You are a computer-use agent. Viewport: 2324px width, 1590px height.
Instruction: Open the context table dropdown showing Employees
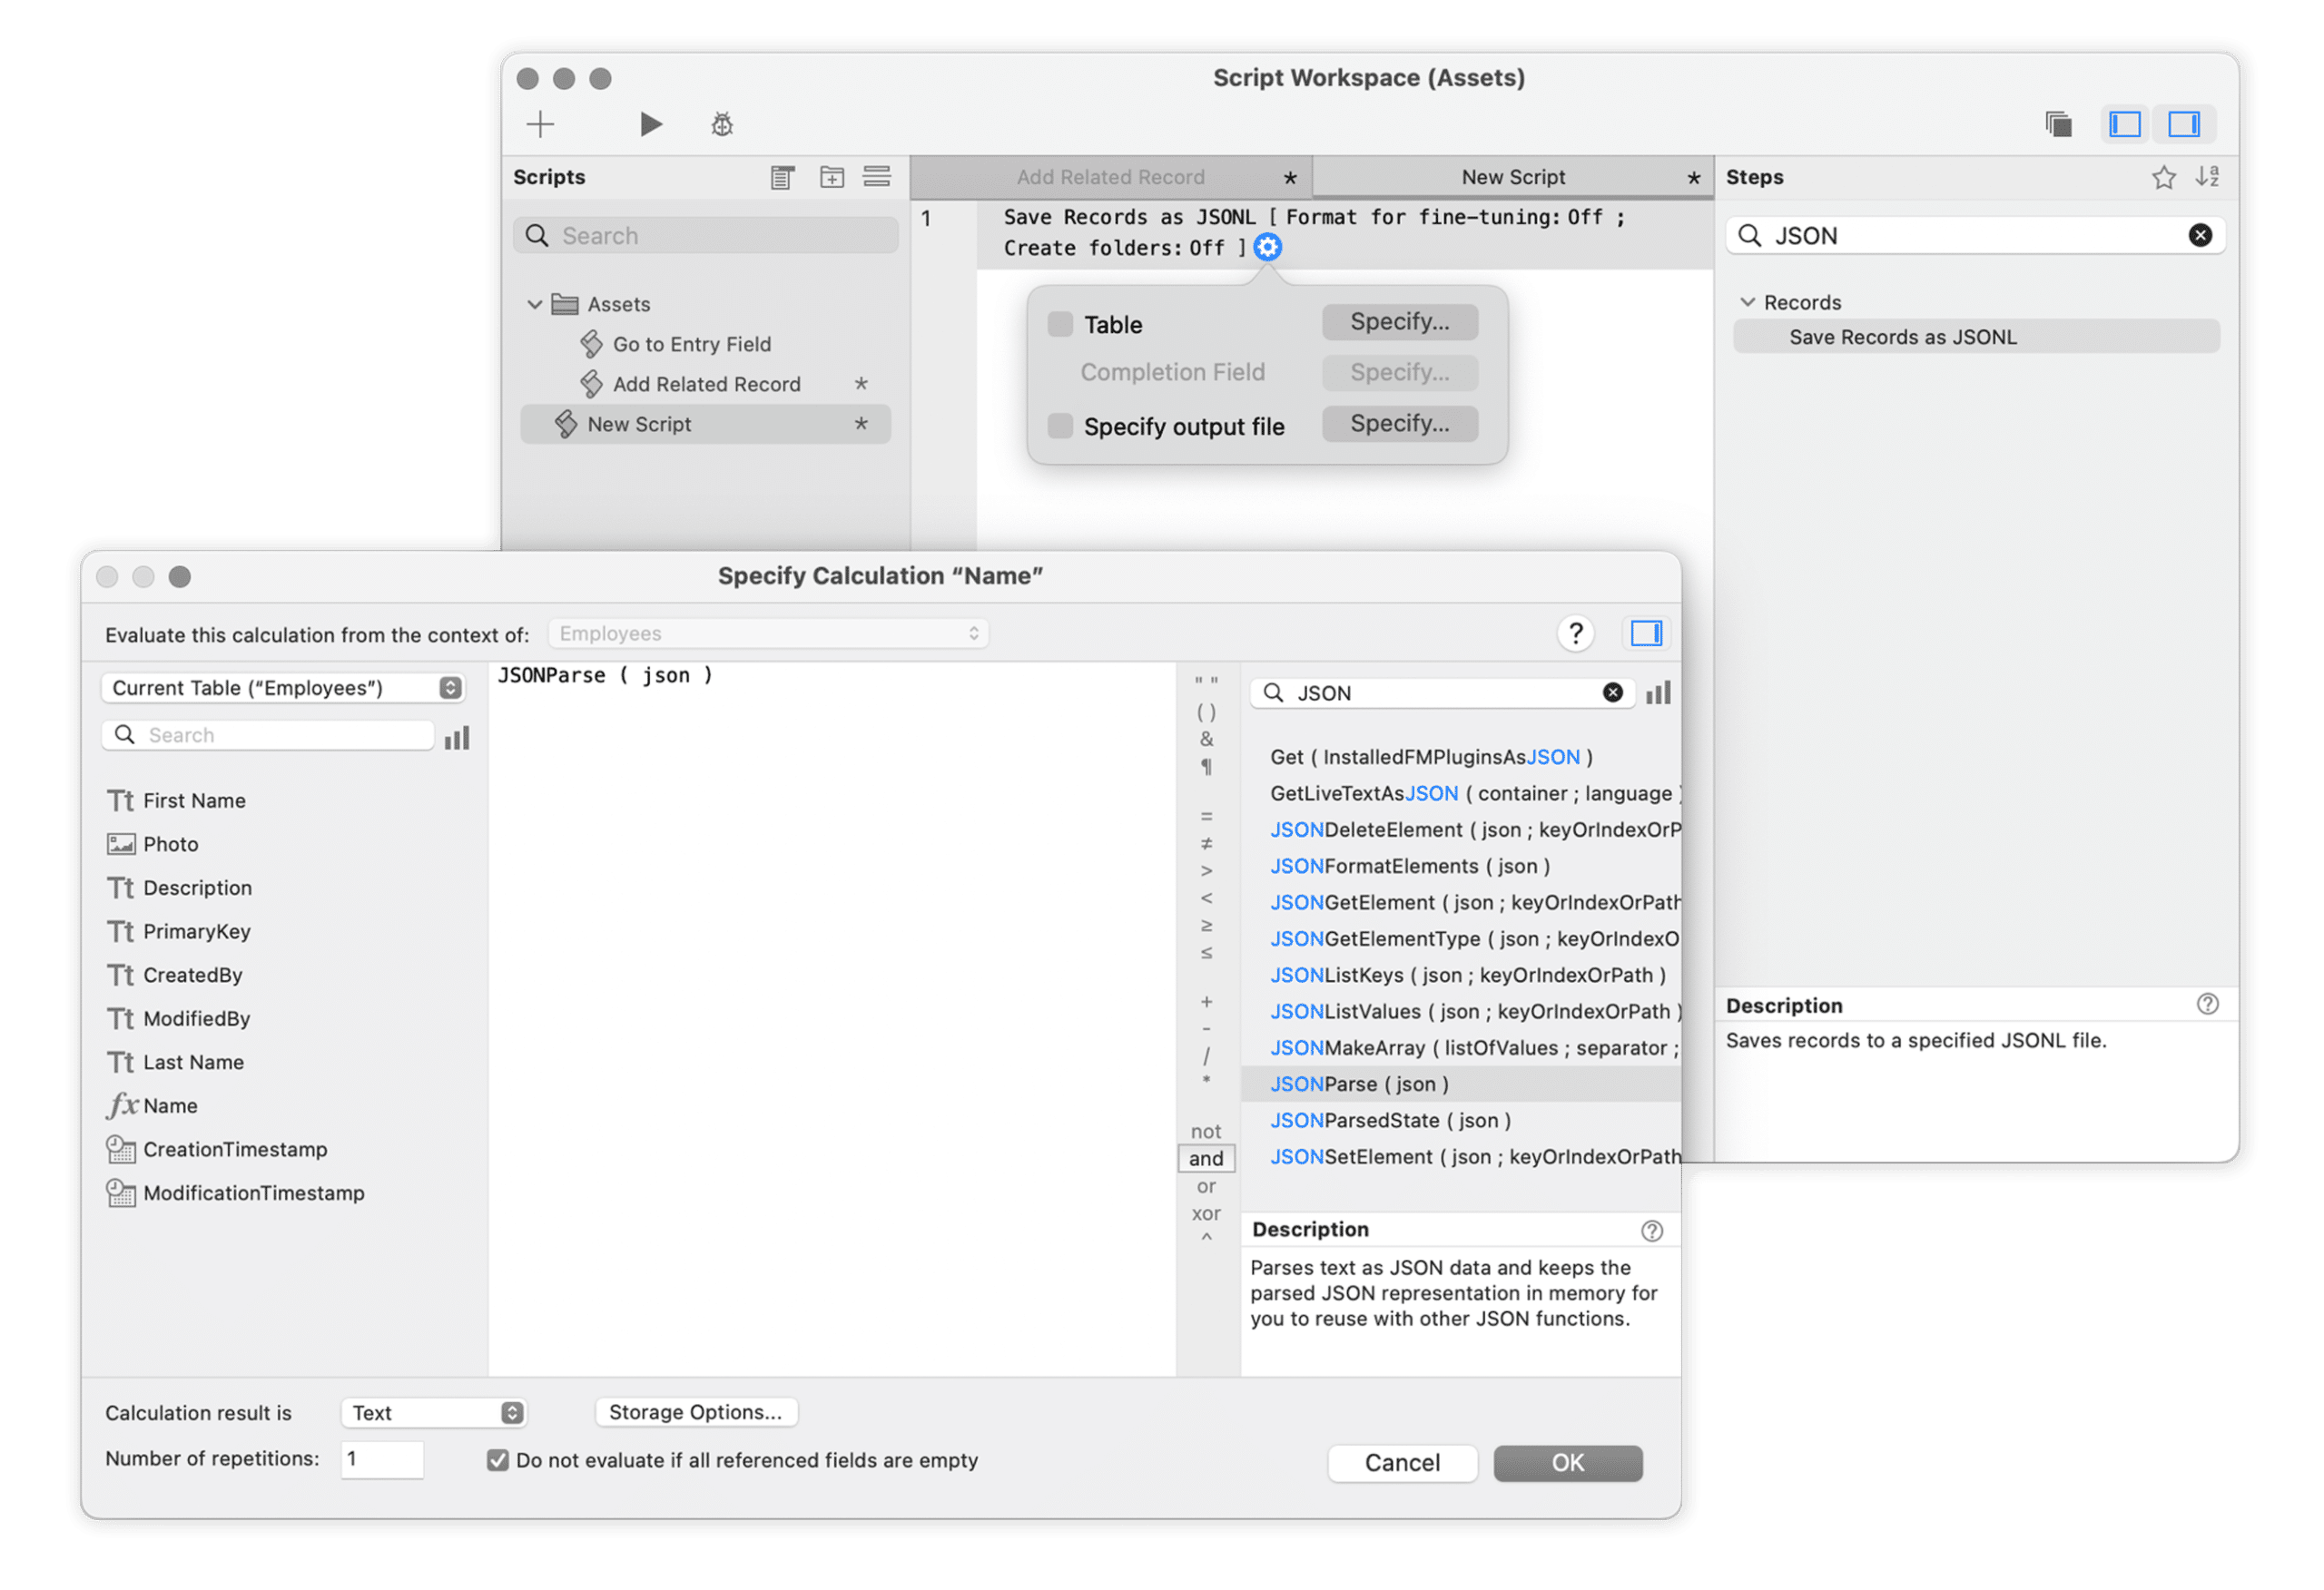point(768,633)
